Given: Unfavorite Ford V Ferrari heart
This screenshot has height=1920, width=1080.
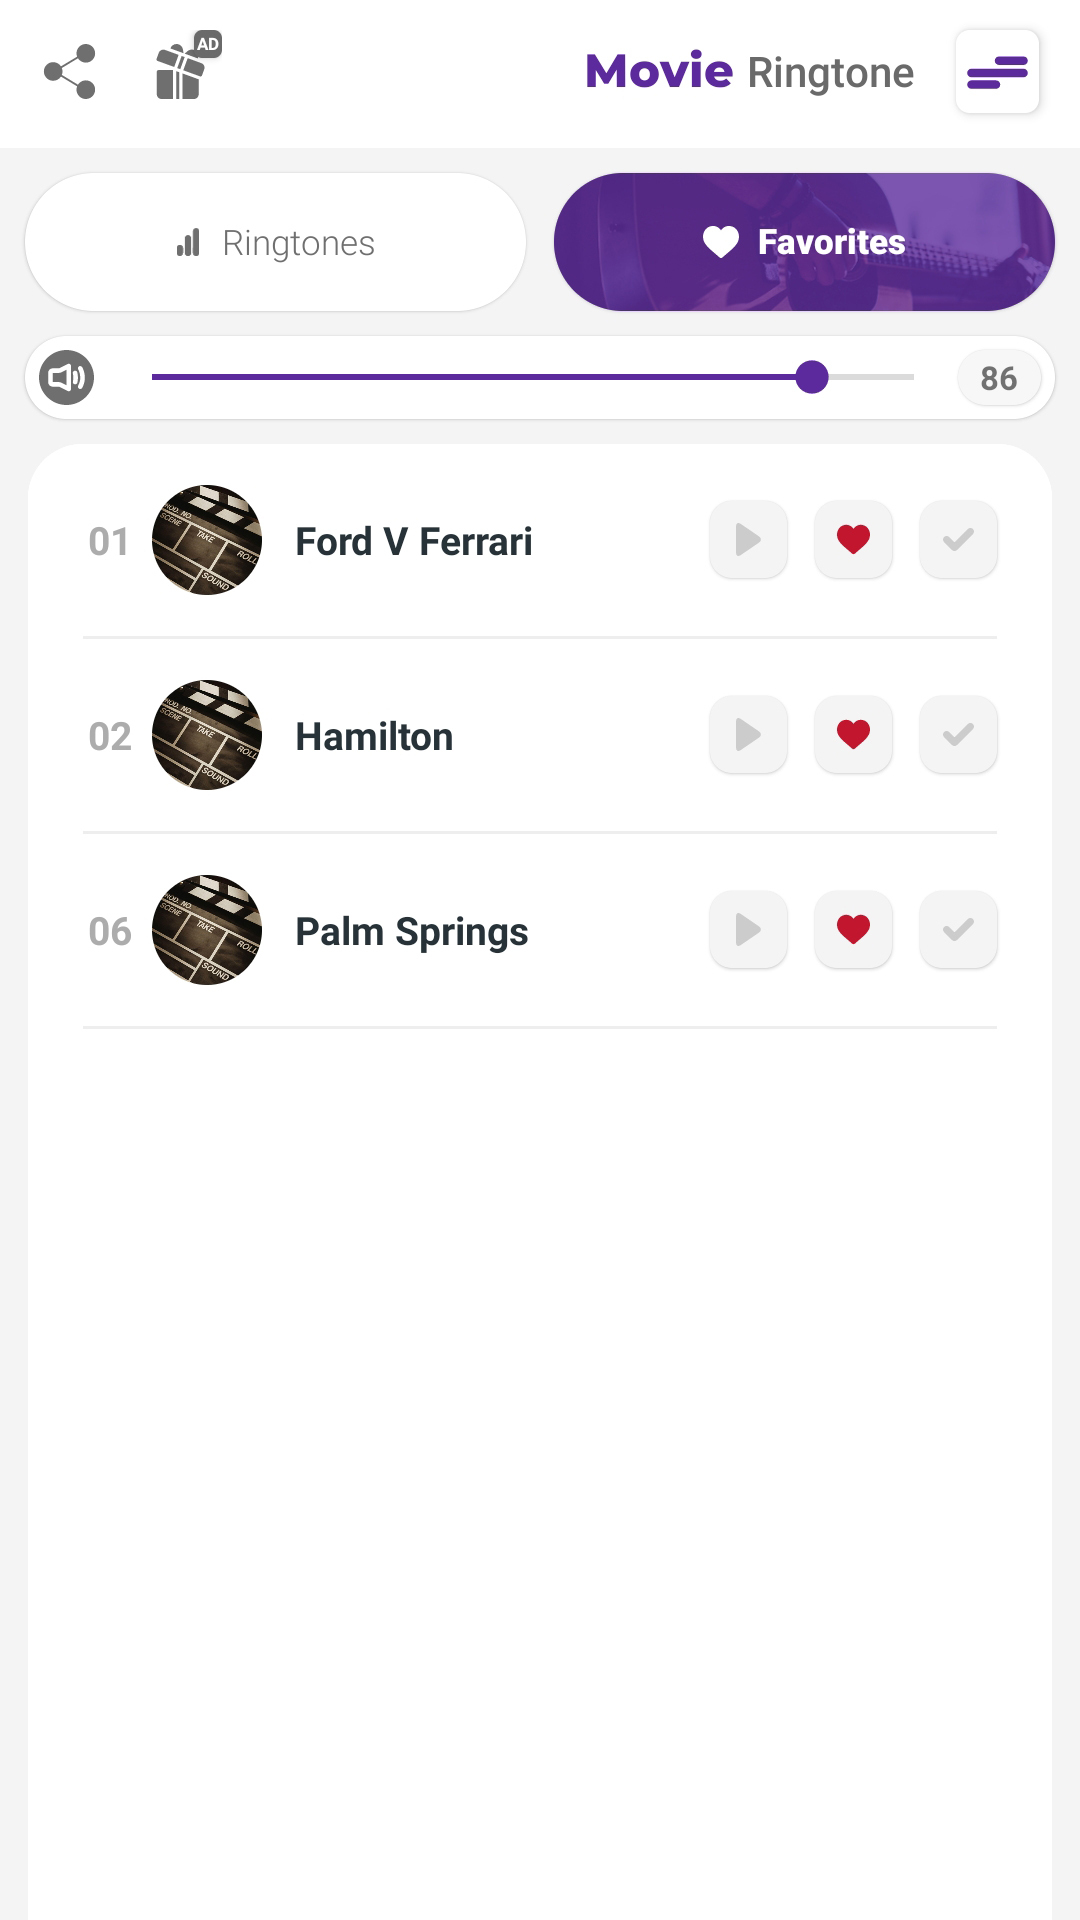Looking at the screenshot, I should coord(853,539).
